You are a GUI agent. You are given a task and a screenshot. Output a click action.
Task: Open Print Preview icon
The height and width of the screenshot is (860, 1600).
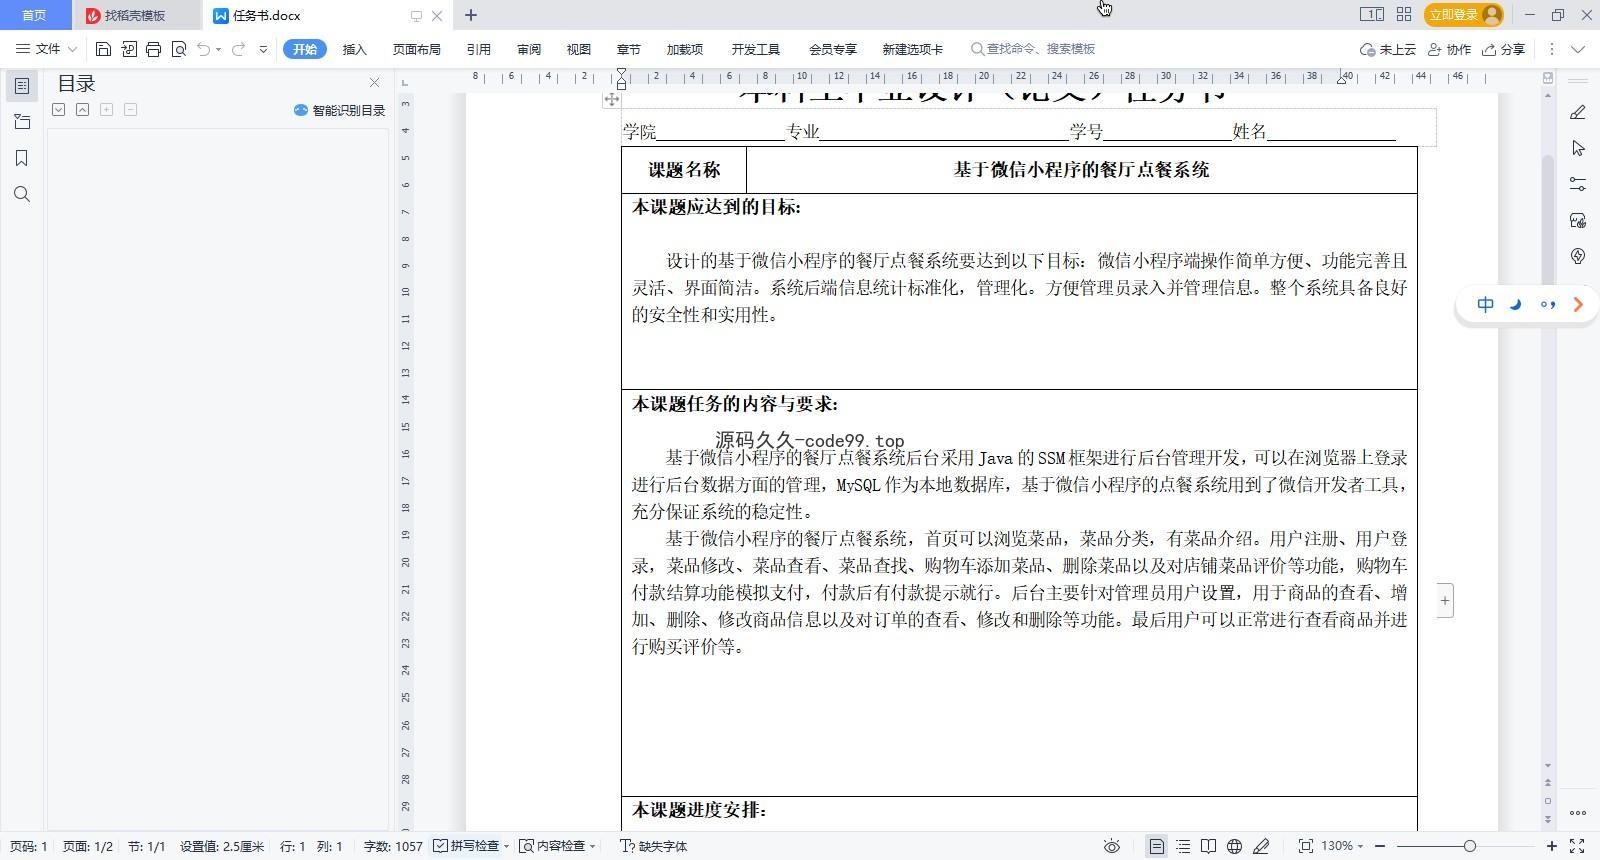(179, 49)
